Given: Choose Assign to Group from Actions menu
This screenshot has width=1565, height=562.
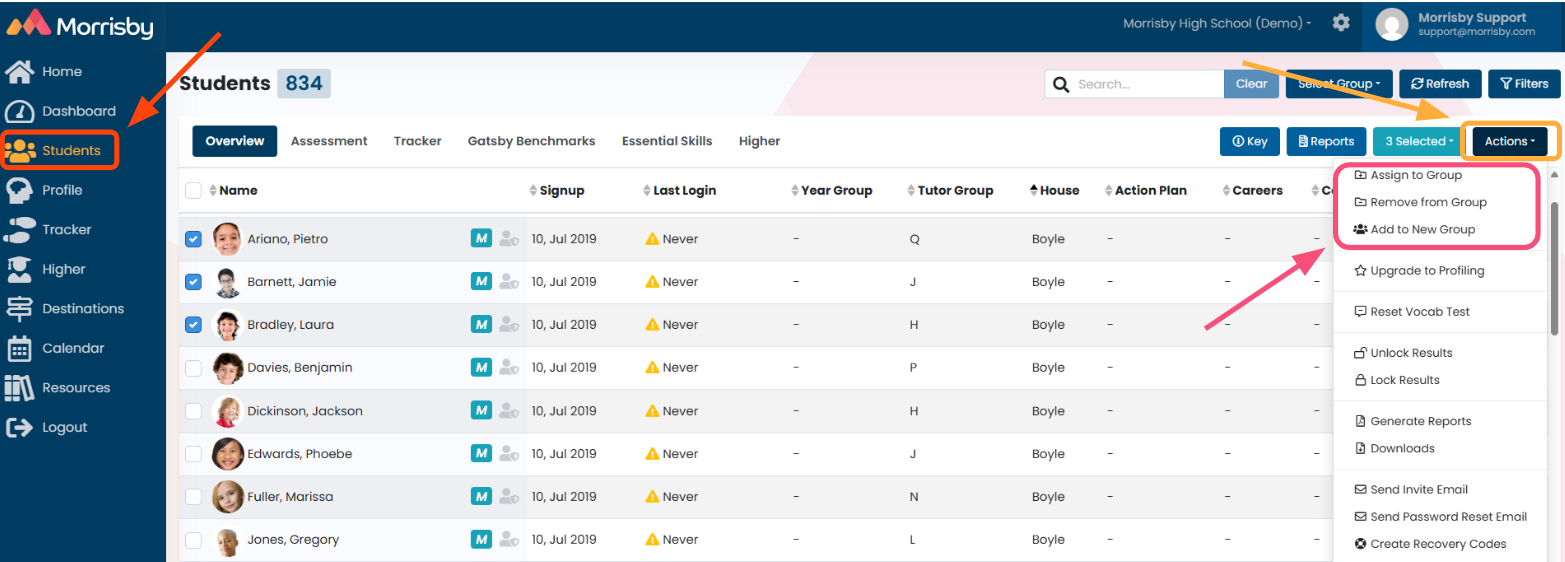Looking at the screenshot, I should point(1408,175).
